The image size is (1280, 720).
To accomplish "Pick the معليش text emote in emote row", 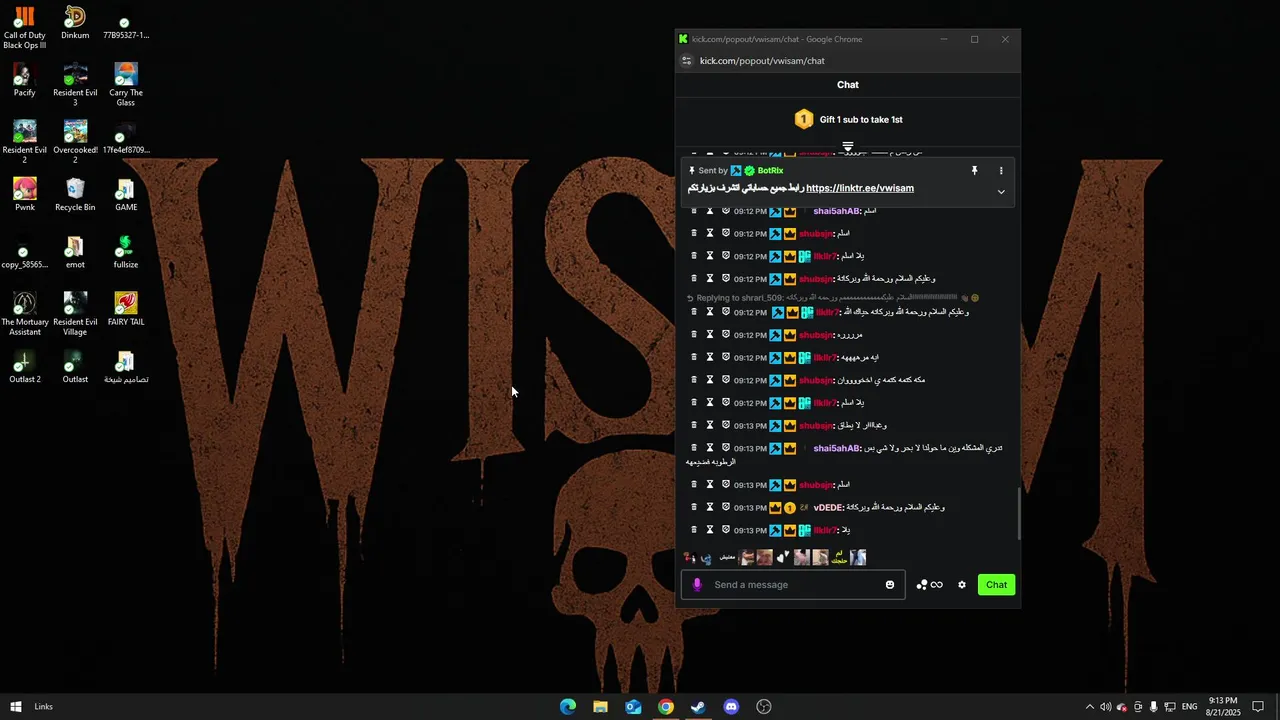I will pyautogui.click(x=727, y=557).
